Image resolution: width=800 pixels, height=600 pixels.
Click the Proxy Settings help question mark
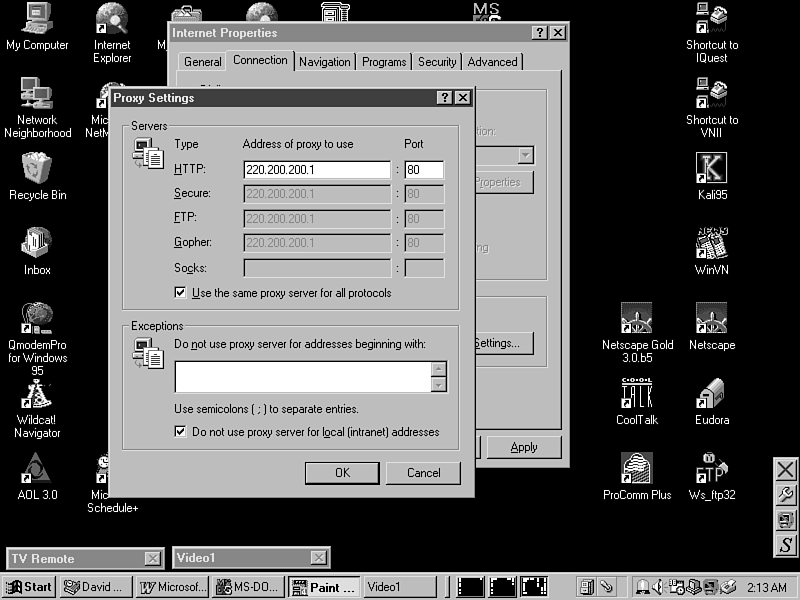tap(444, 97)
